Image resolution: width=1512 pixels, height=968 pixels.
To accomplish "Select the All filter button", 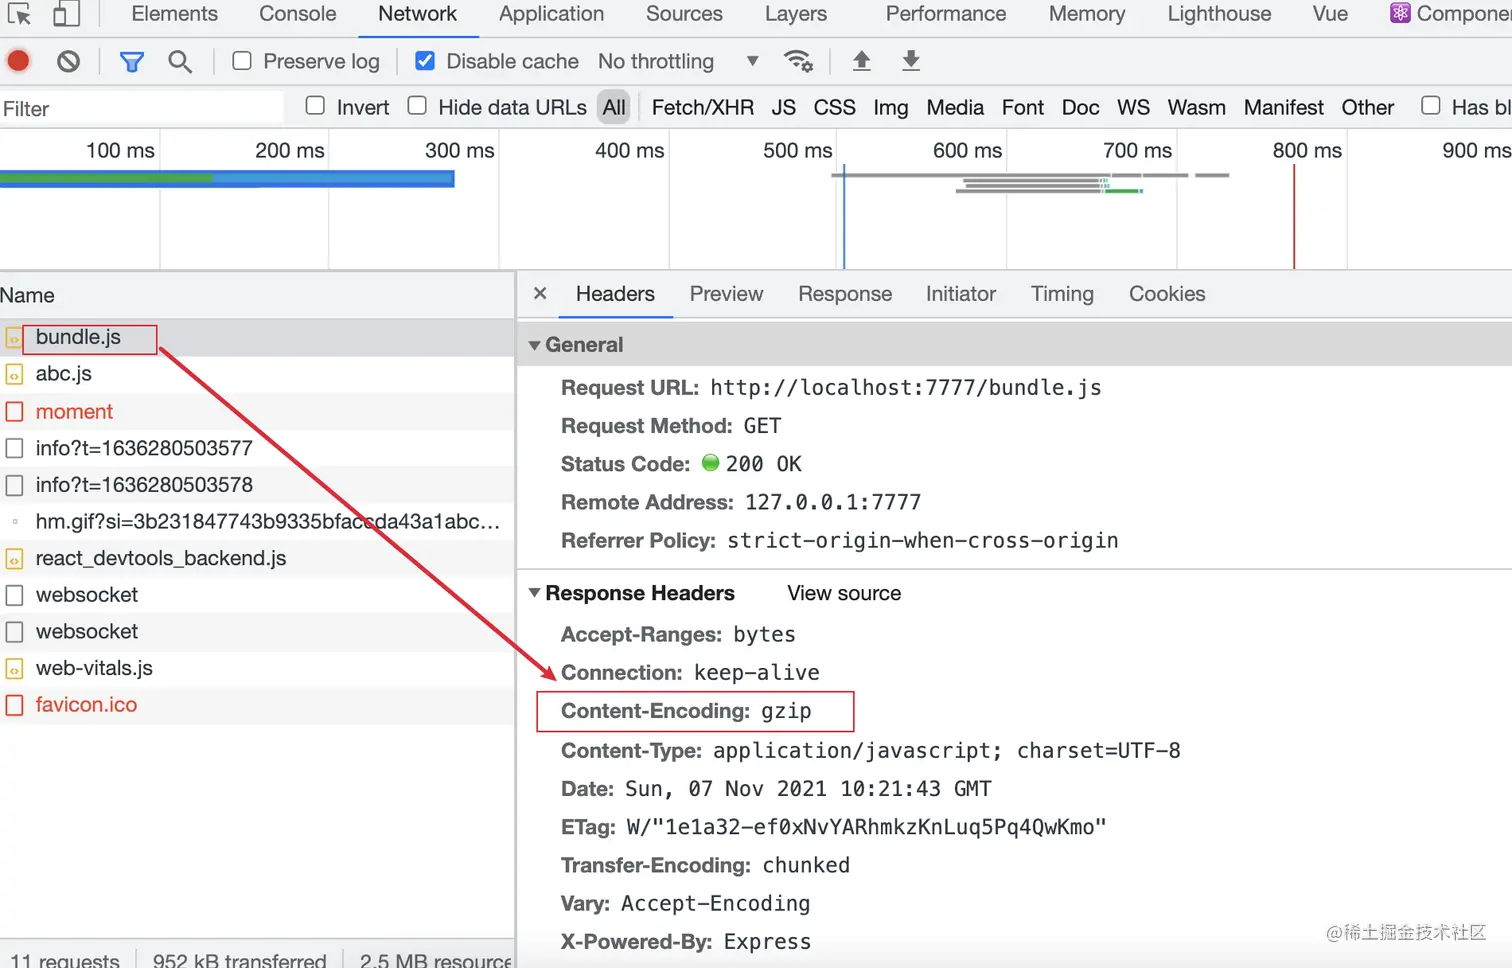I will coord(614,107).
